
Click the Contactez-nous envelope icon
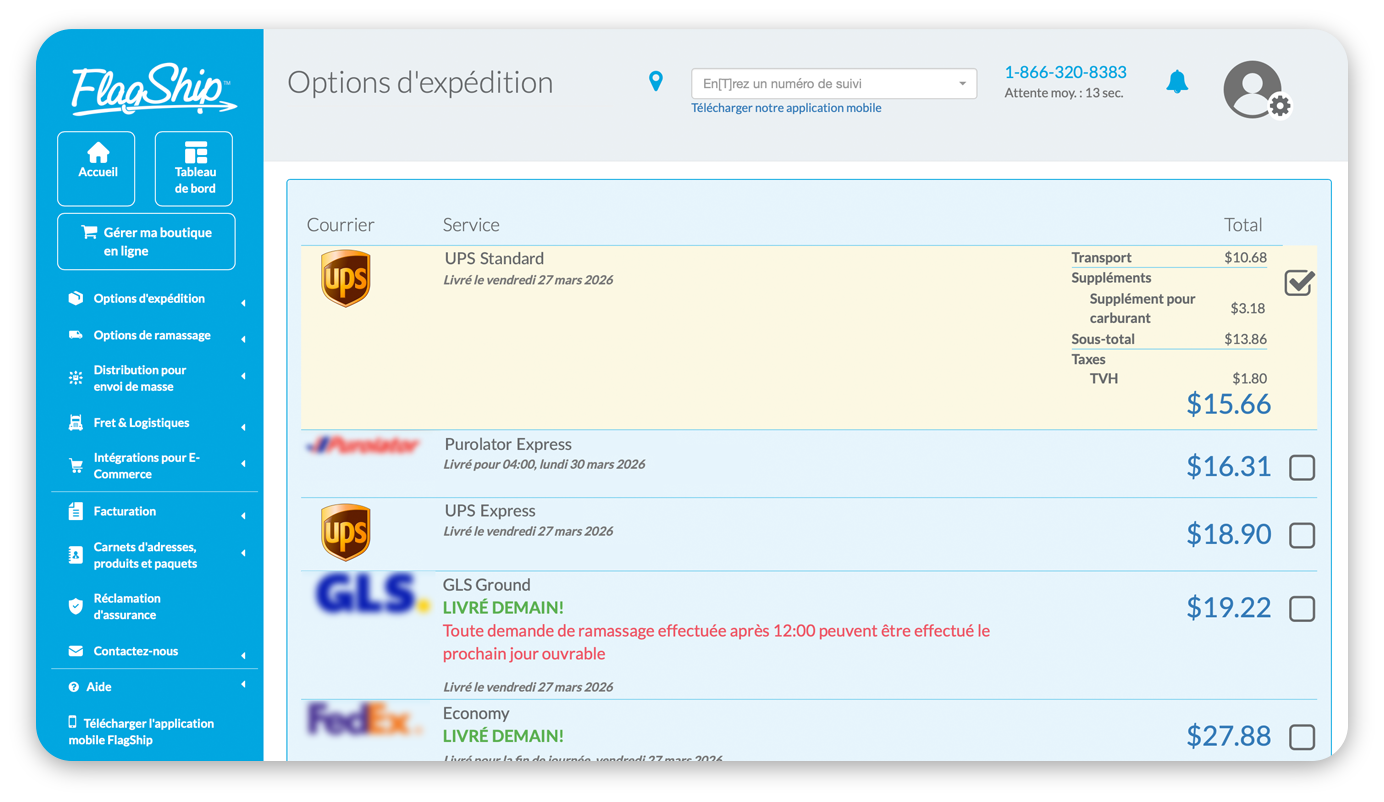pos(76,651)
